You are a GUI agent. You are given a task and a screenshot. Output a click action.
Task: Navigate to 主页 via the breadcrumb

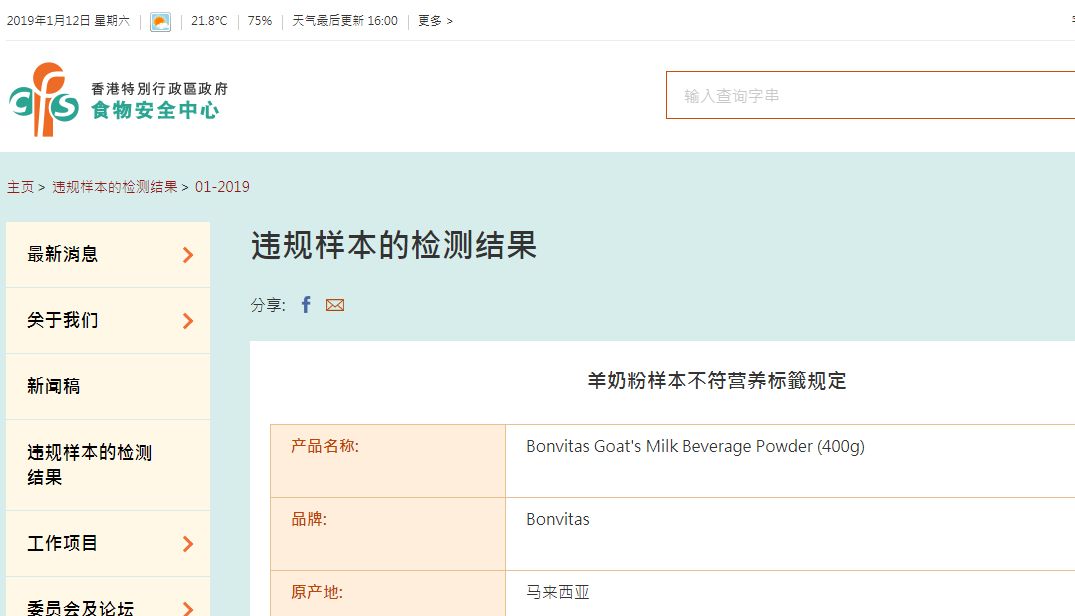click(19, 186)
